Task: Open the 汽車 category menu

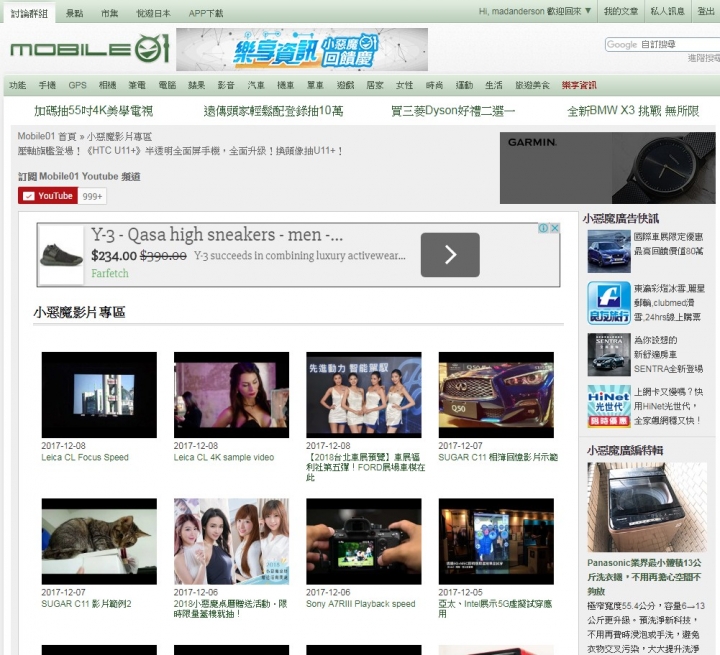Action: [x=256, y=85]
